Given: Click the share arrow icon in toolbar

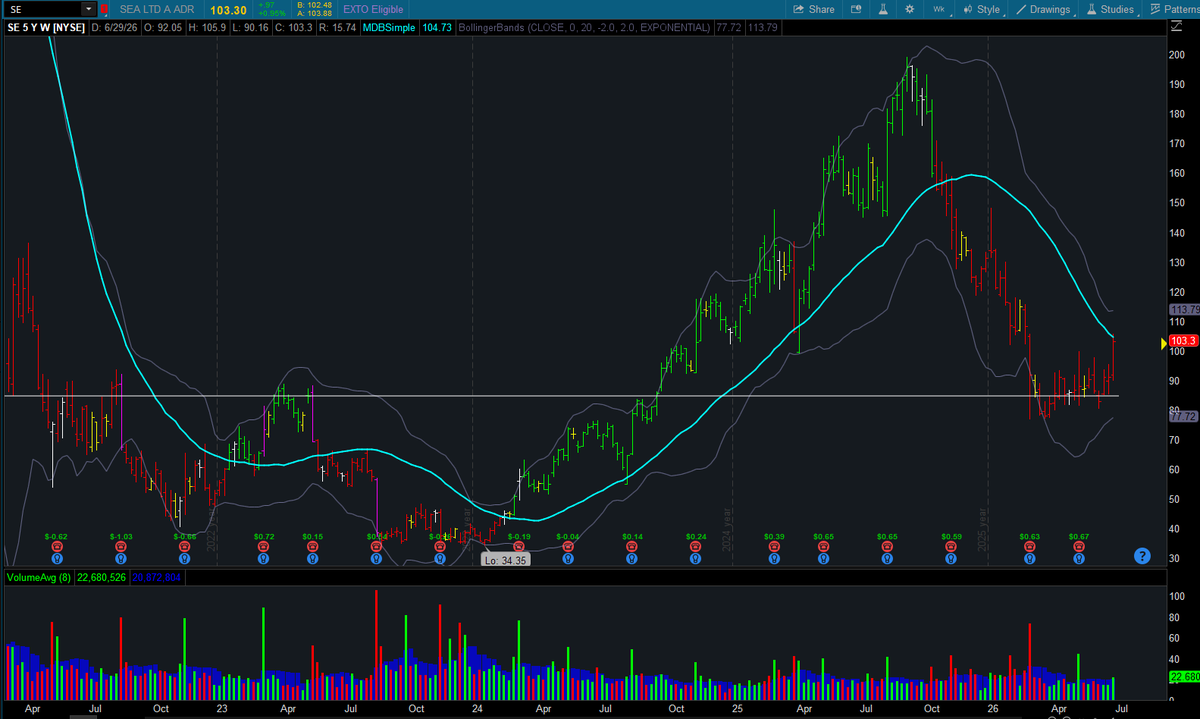Looking at the screenshot, I should click(x=799, y=9).
